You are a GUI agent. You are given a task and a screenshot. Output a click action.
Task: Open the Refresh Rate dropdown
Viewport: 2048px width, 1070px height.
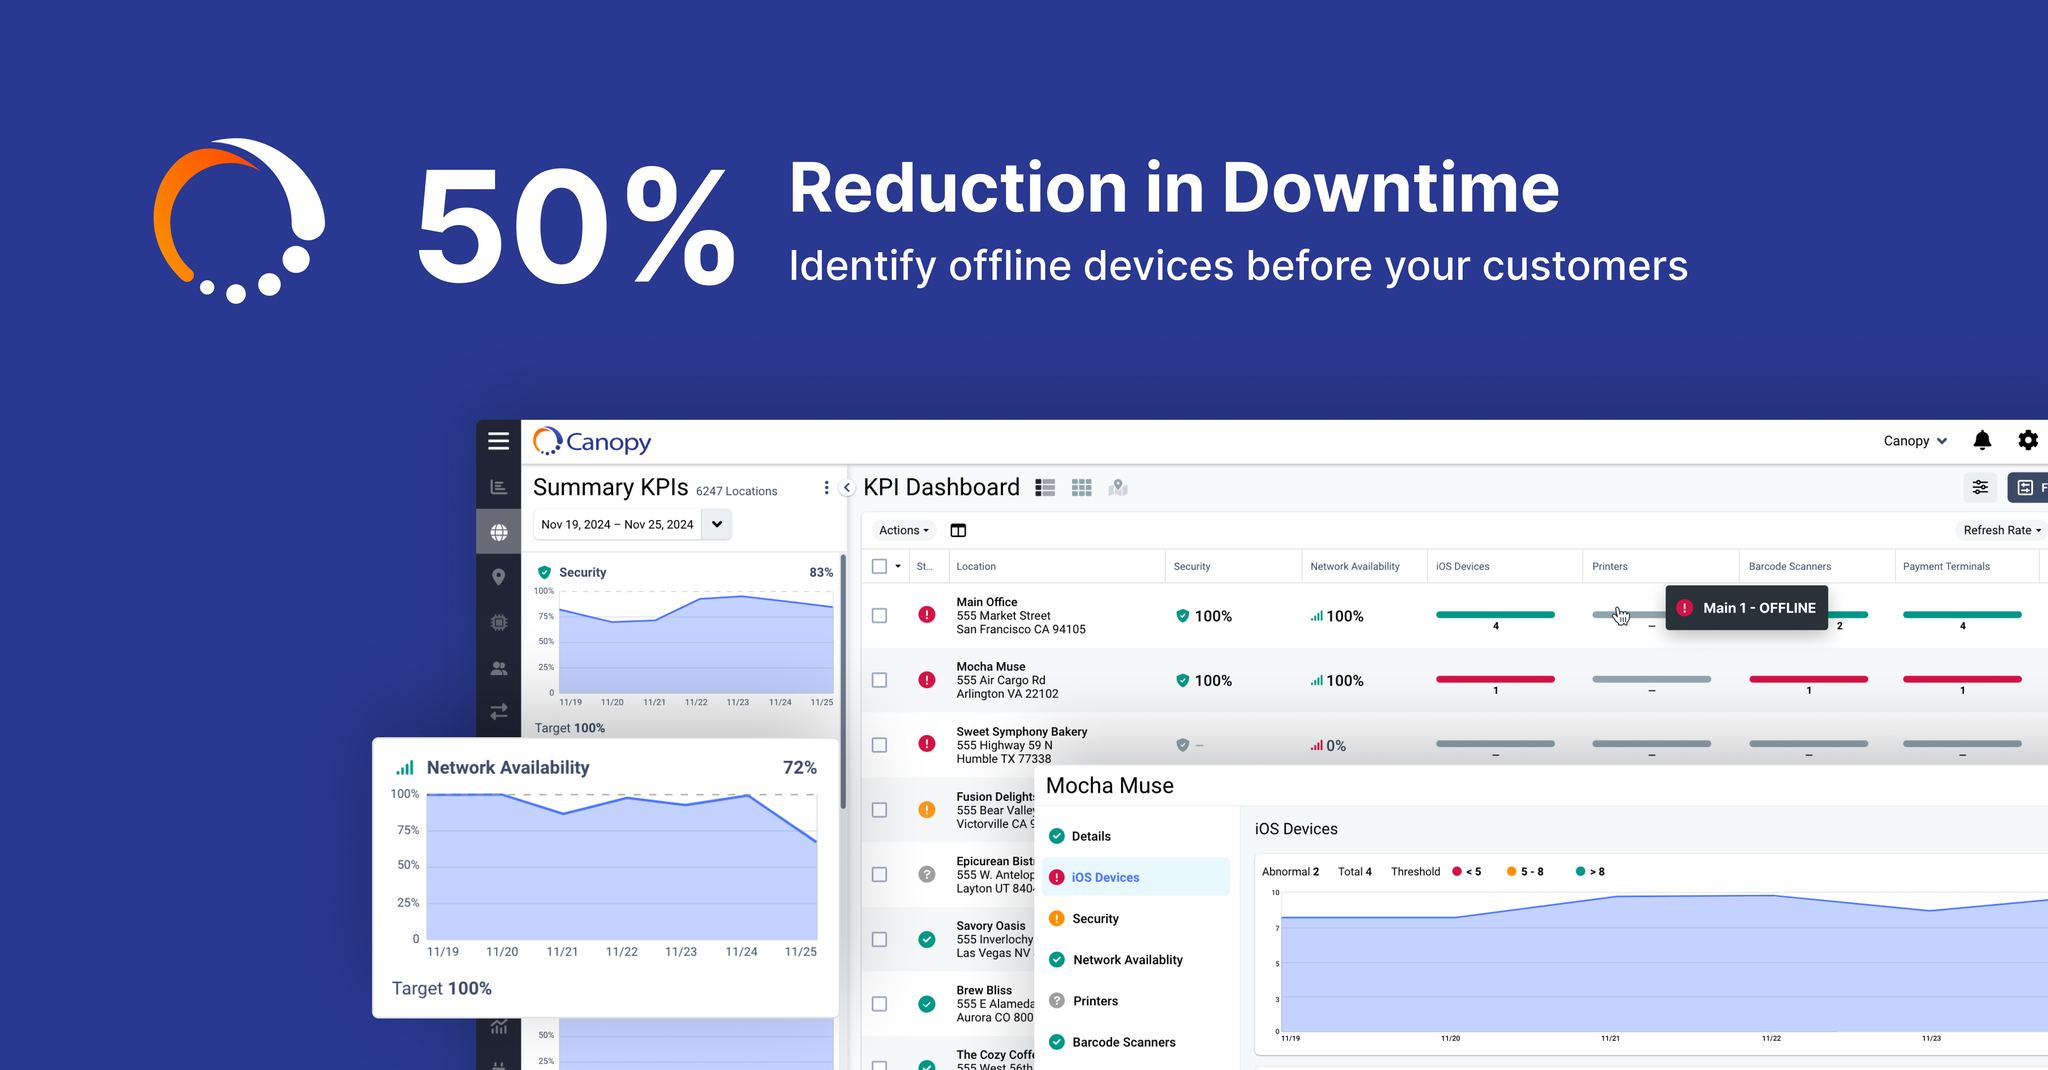(x=2002, y=530)
